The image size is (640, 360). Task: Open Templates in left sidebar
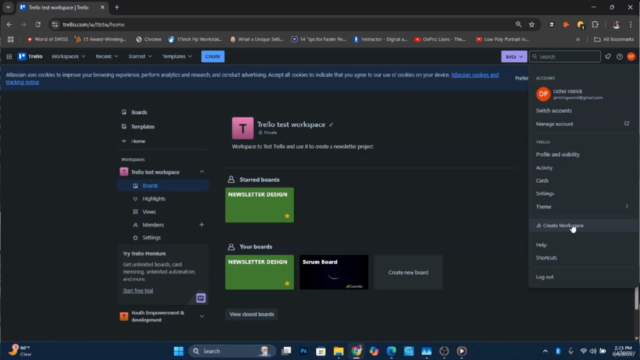tap(142, 127)
